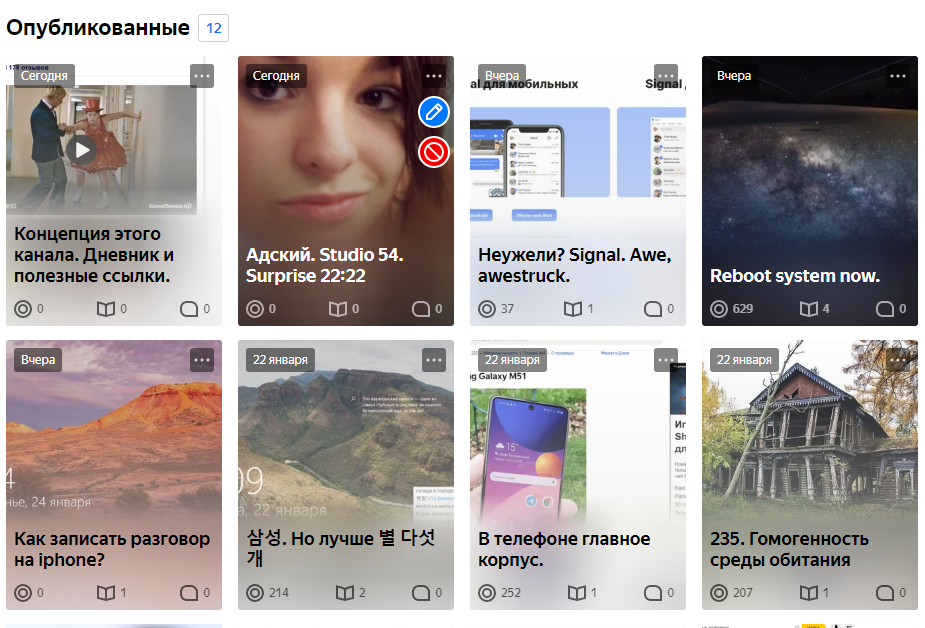
Task: Open the three-dots menu on the 'Концепция этого канала' card
Action: point(202,76)
